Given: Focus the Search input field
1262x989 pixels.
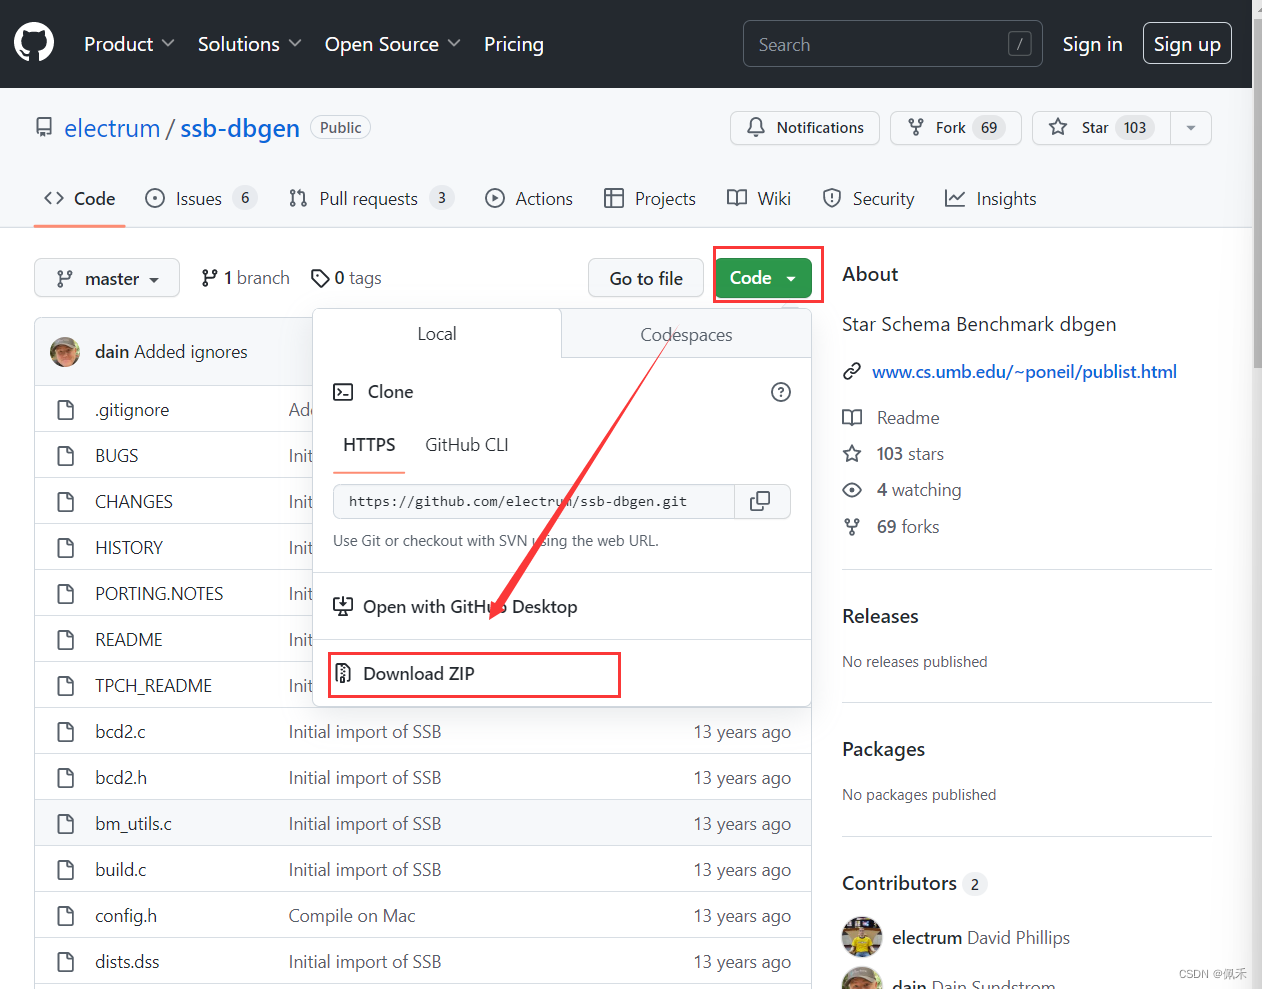Looking at the screenshot, I should click(x=892, y=44).
